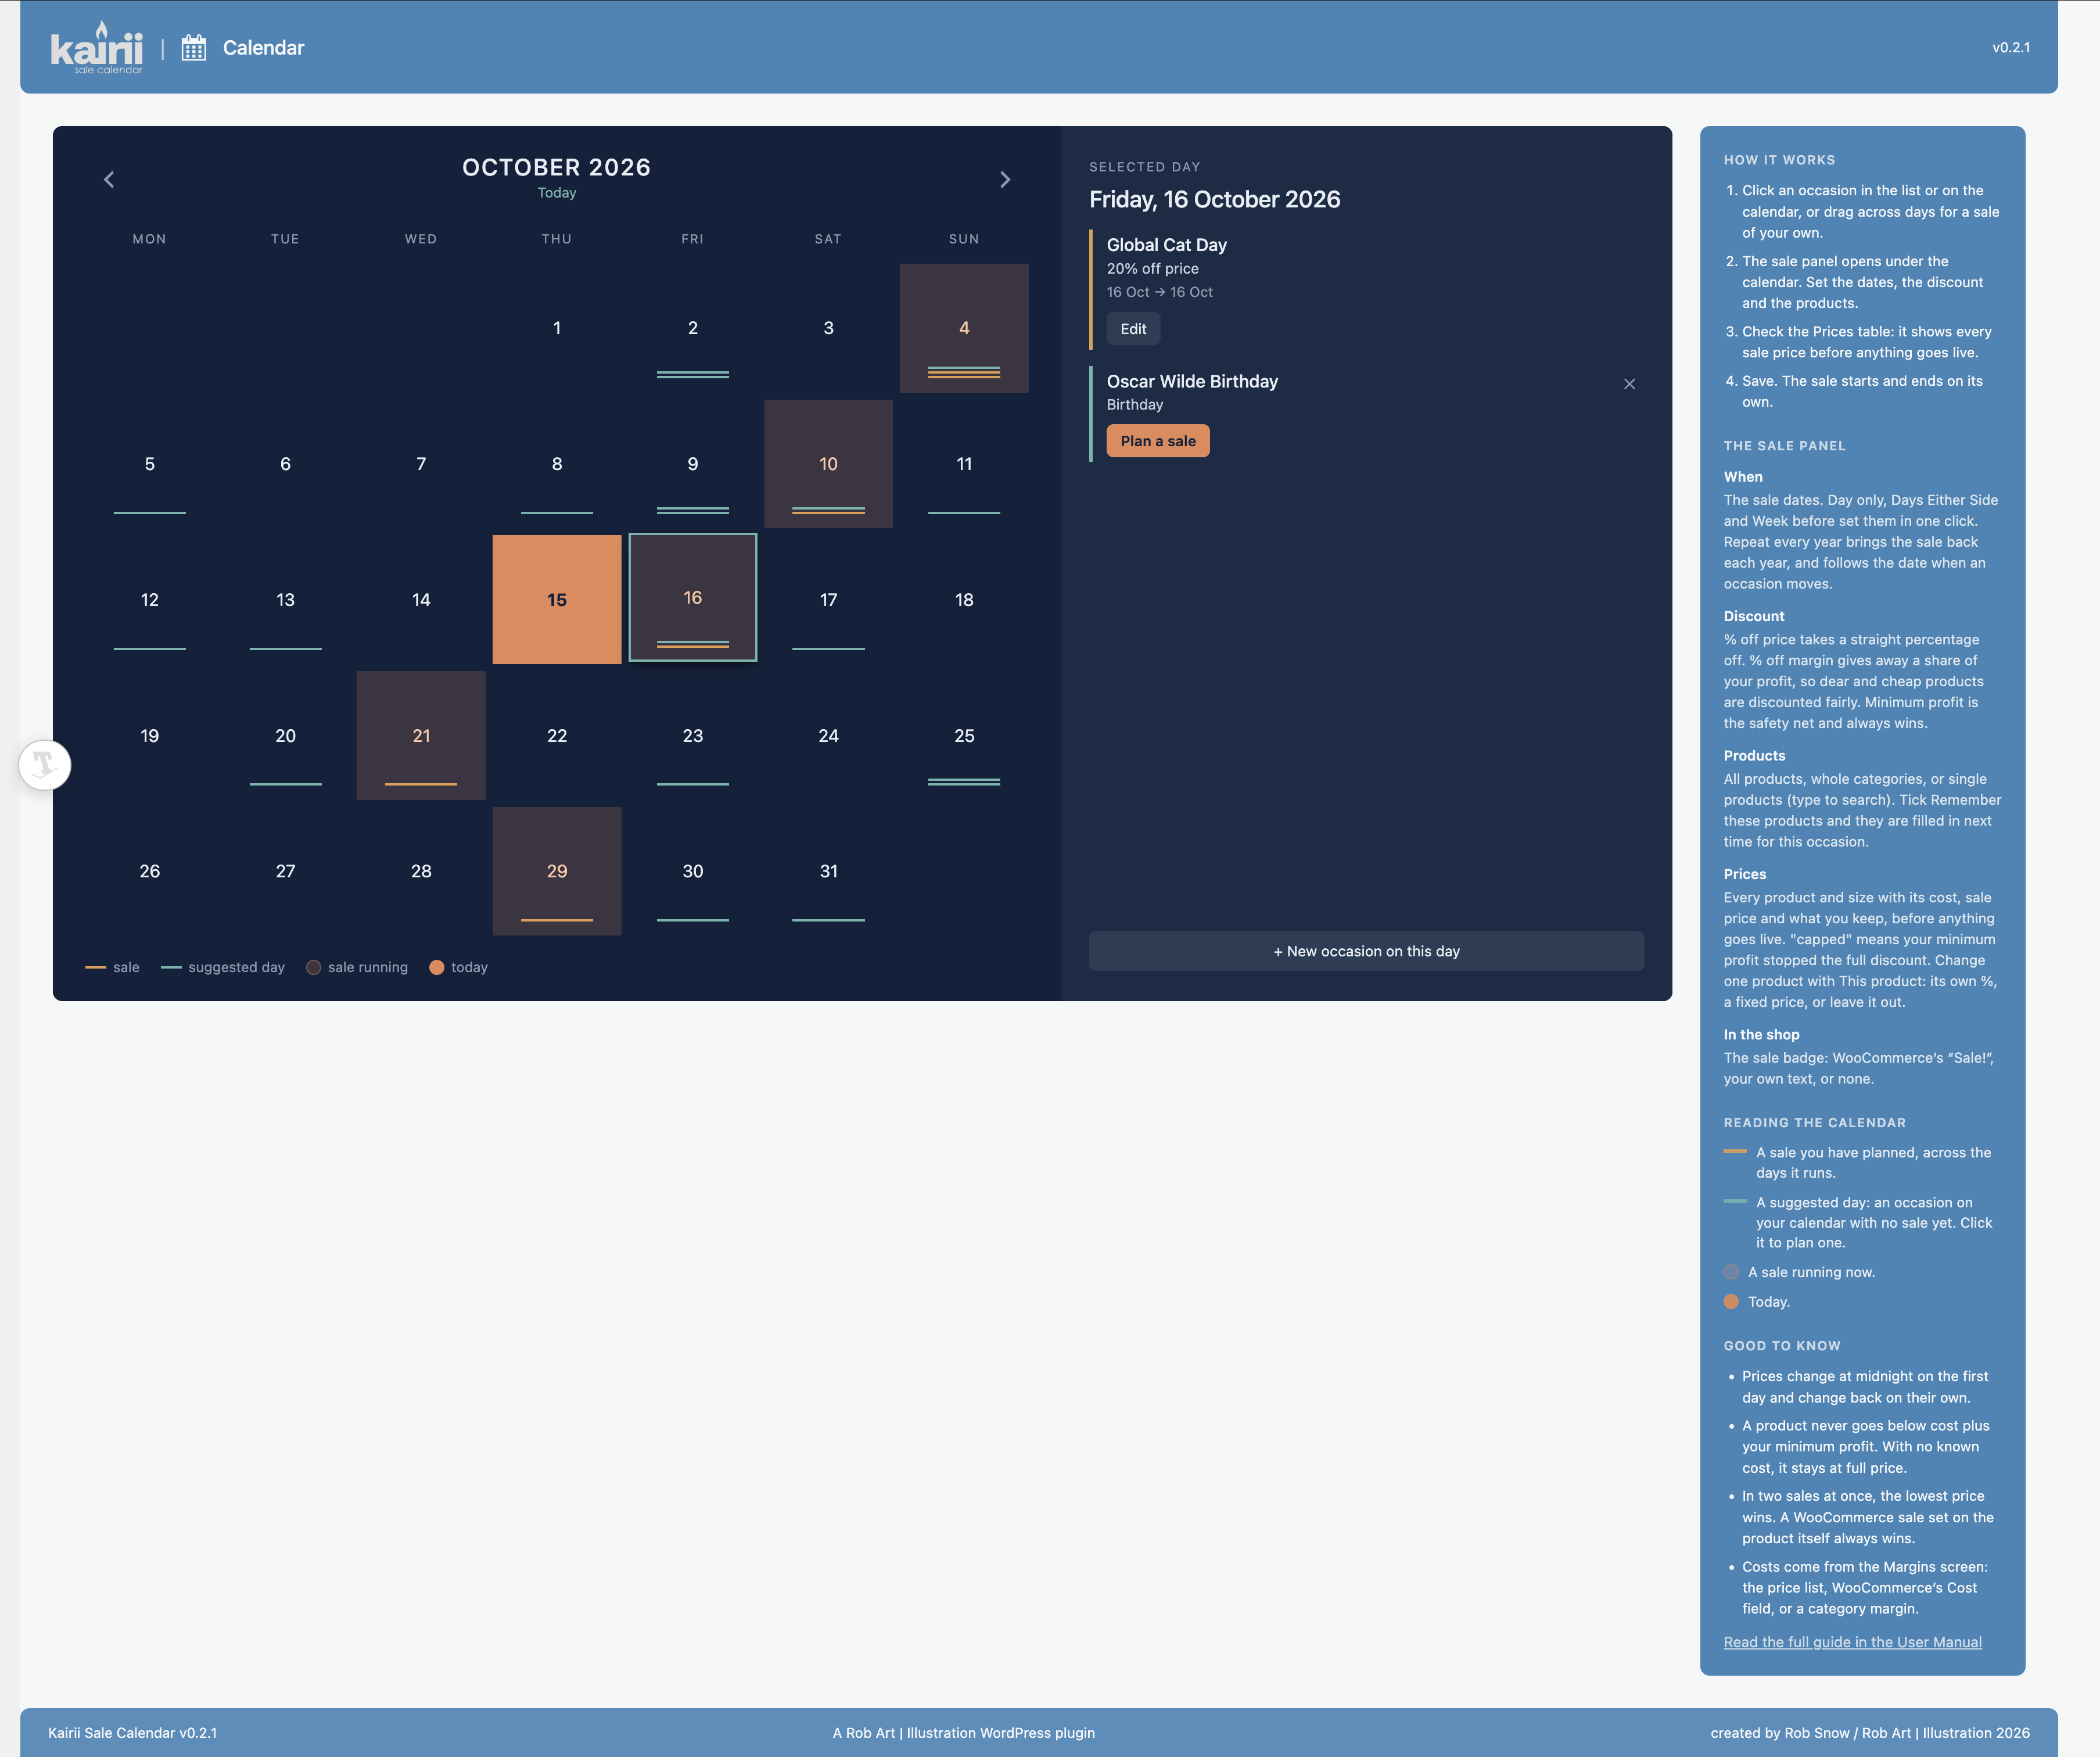The width and height of the screenshot is (2100, 1757).
Task: Select October 12 on the calendar
Action: (150, 599)
